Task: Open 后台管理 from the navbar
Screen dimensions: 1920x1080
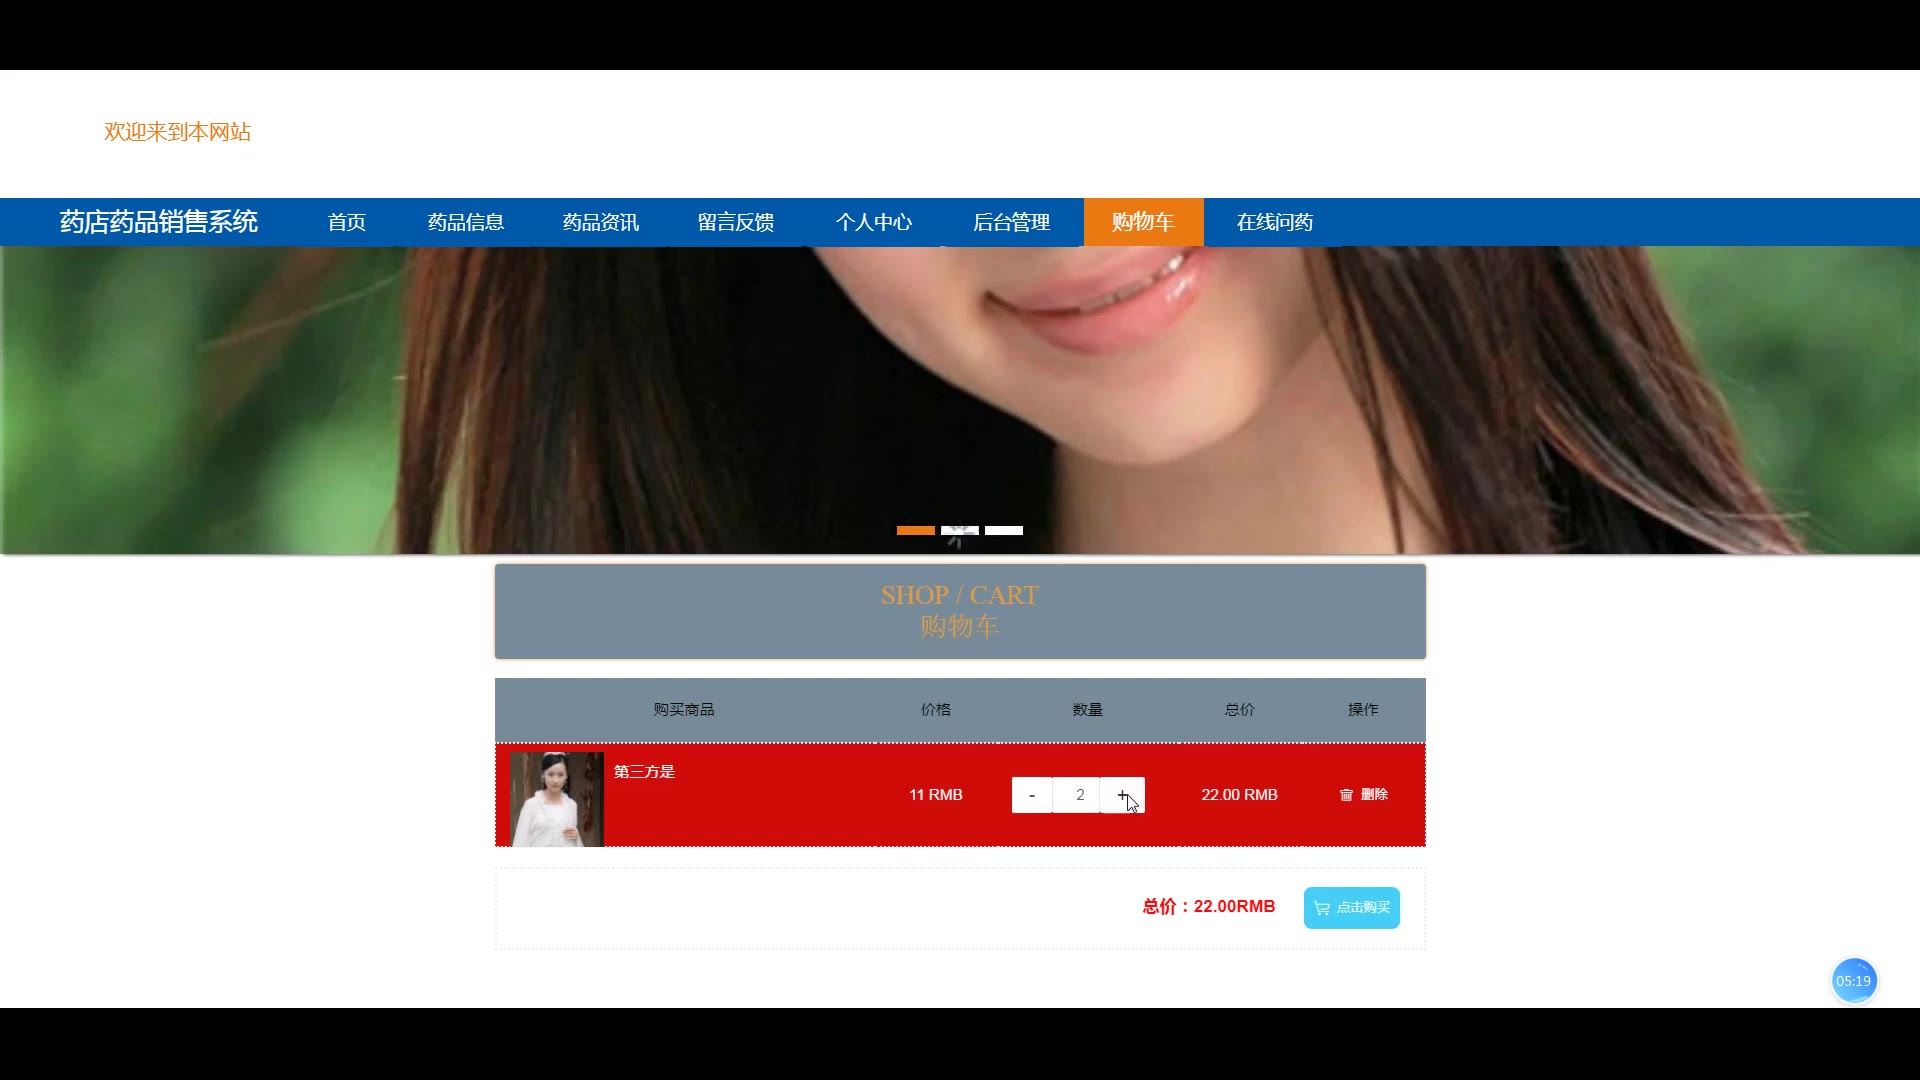Action: [1011, 222]
